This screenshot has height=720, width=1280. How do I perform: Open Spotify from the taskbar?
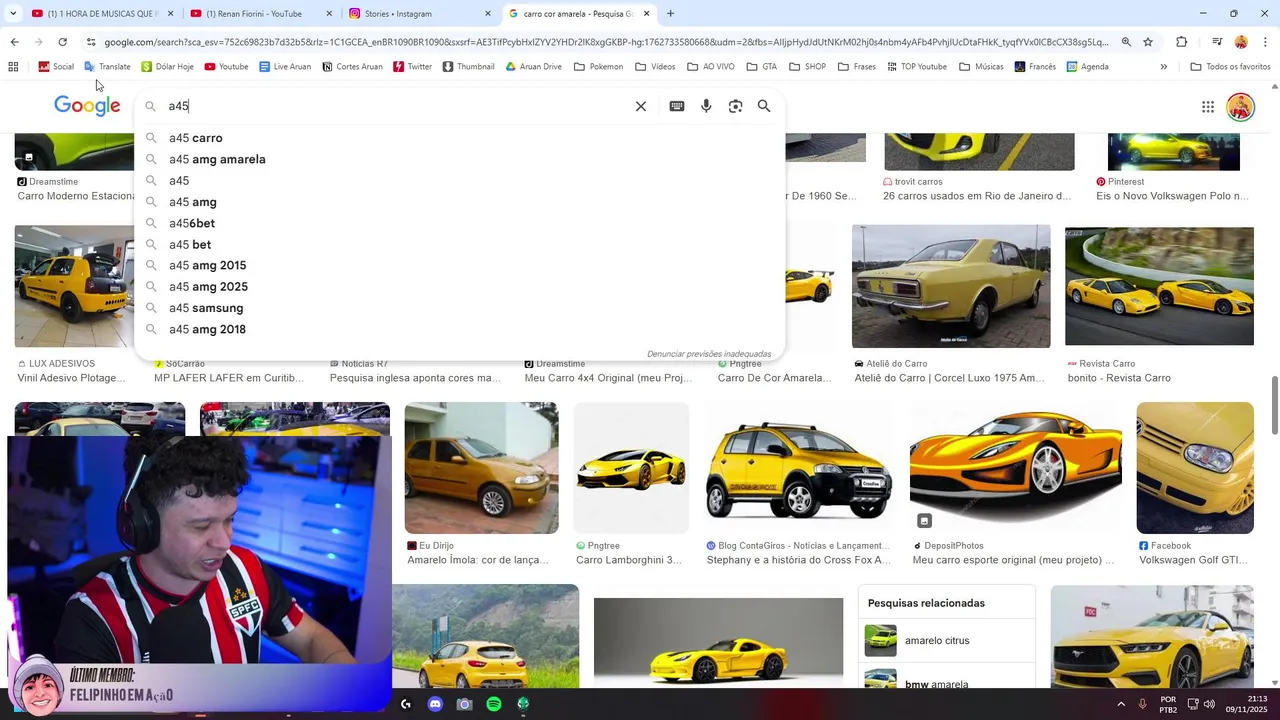(x=494, y=704)
